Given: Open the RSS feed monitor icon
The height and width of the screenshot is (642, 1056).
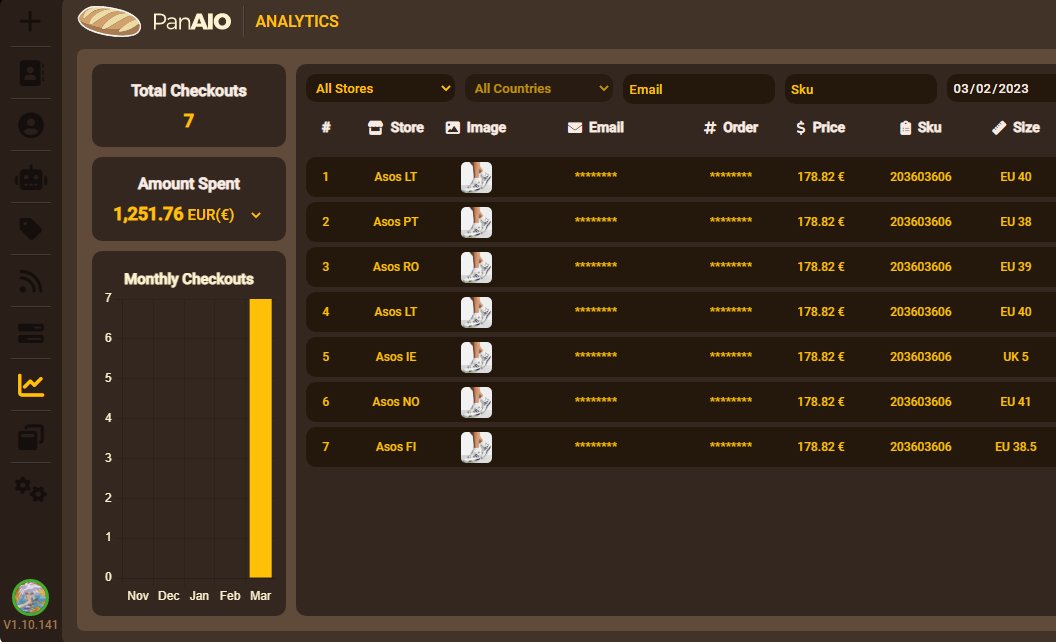Looking at the screenshot, I should point(30,282).
